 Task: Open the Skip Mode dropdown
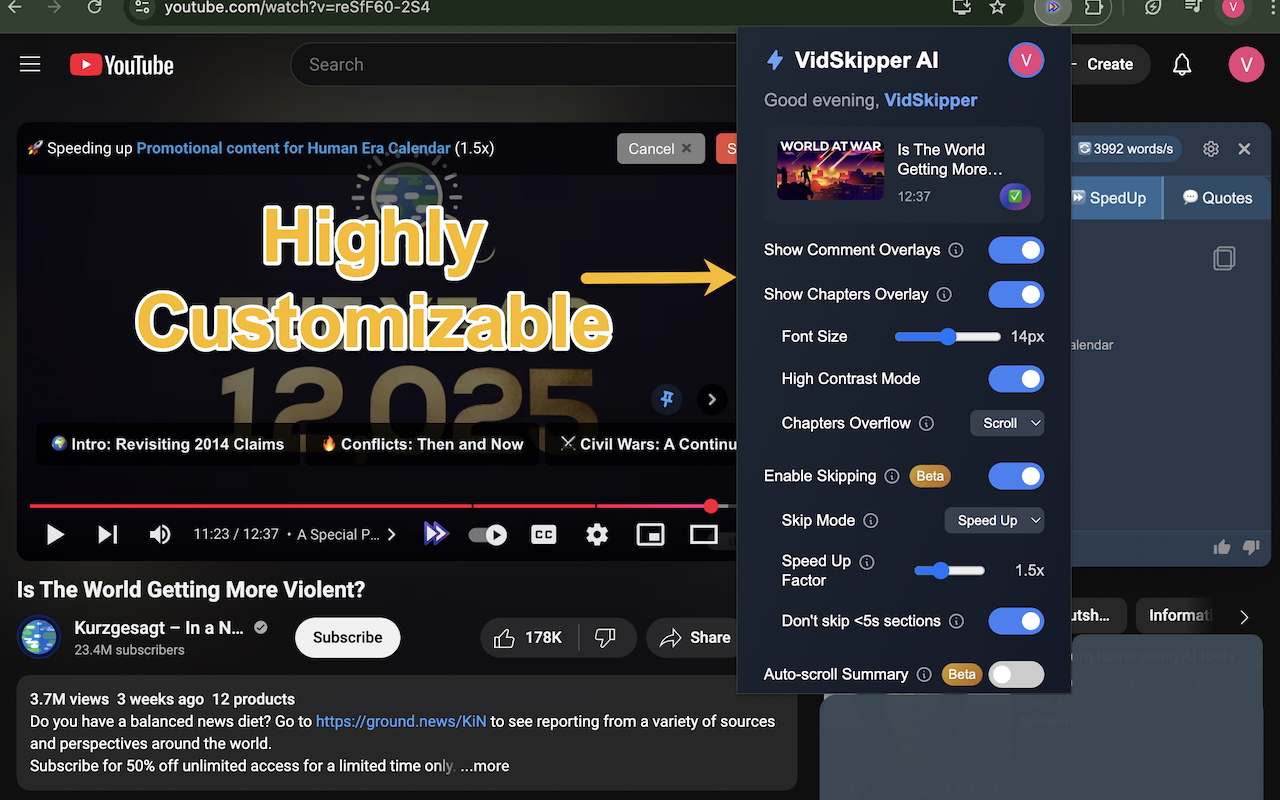coord(994,520)
